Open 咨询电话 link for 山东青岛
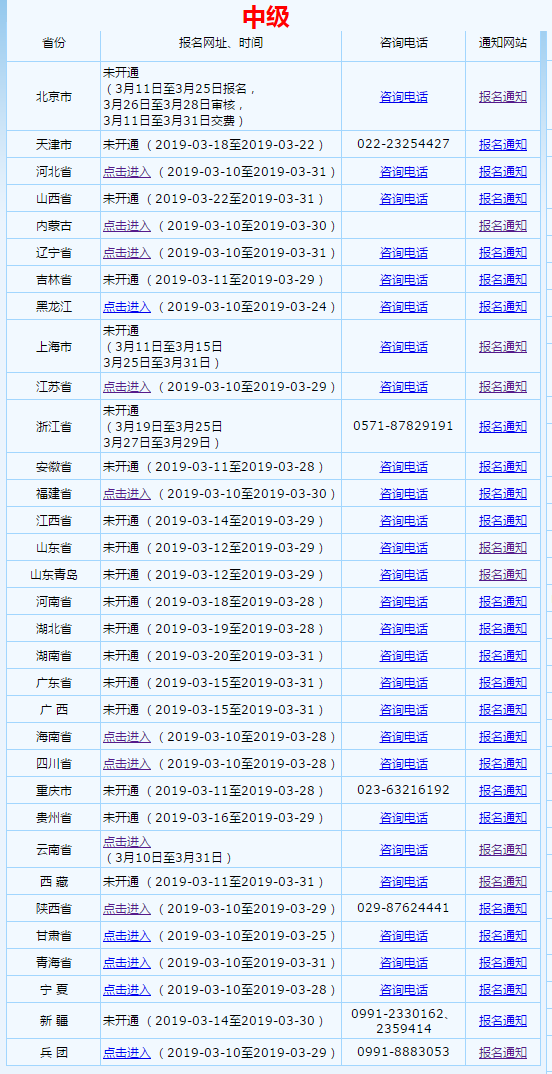 [403, 575]
